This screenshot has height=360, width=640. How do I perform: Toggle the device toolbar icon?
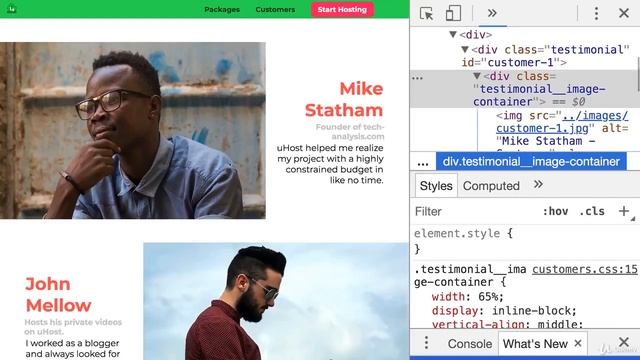click(x=453, y=13)
